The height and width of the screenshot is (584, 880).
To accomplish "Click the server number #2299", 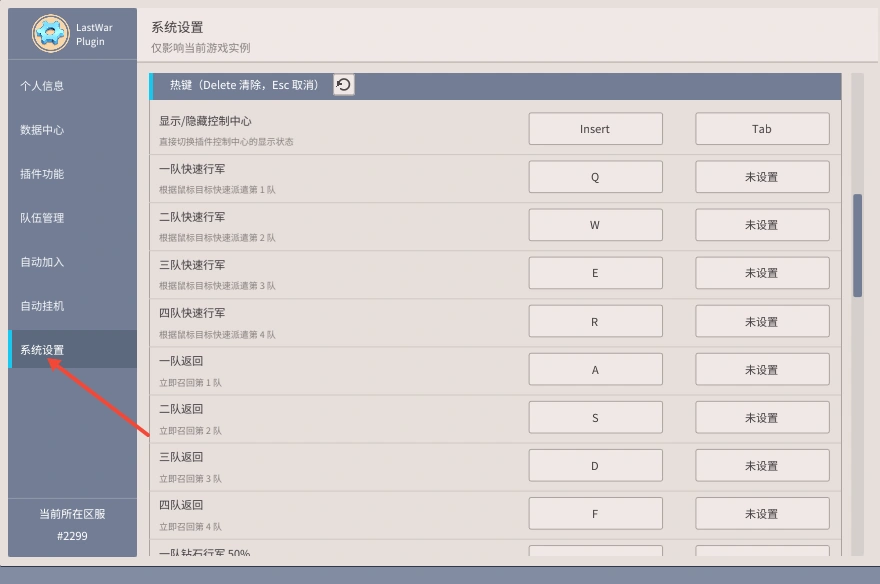I will (x=72, y=536).
